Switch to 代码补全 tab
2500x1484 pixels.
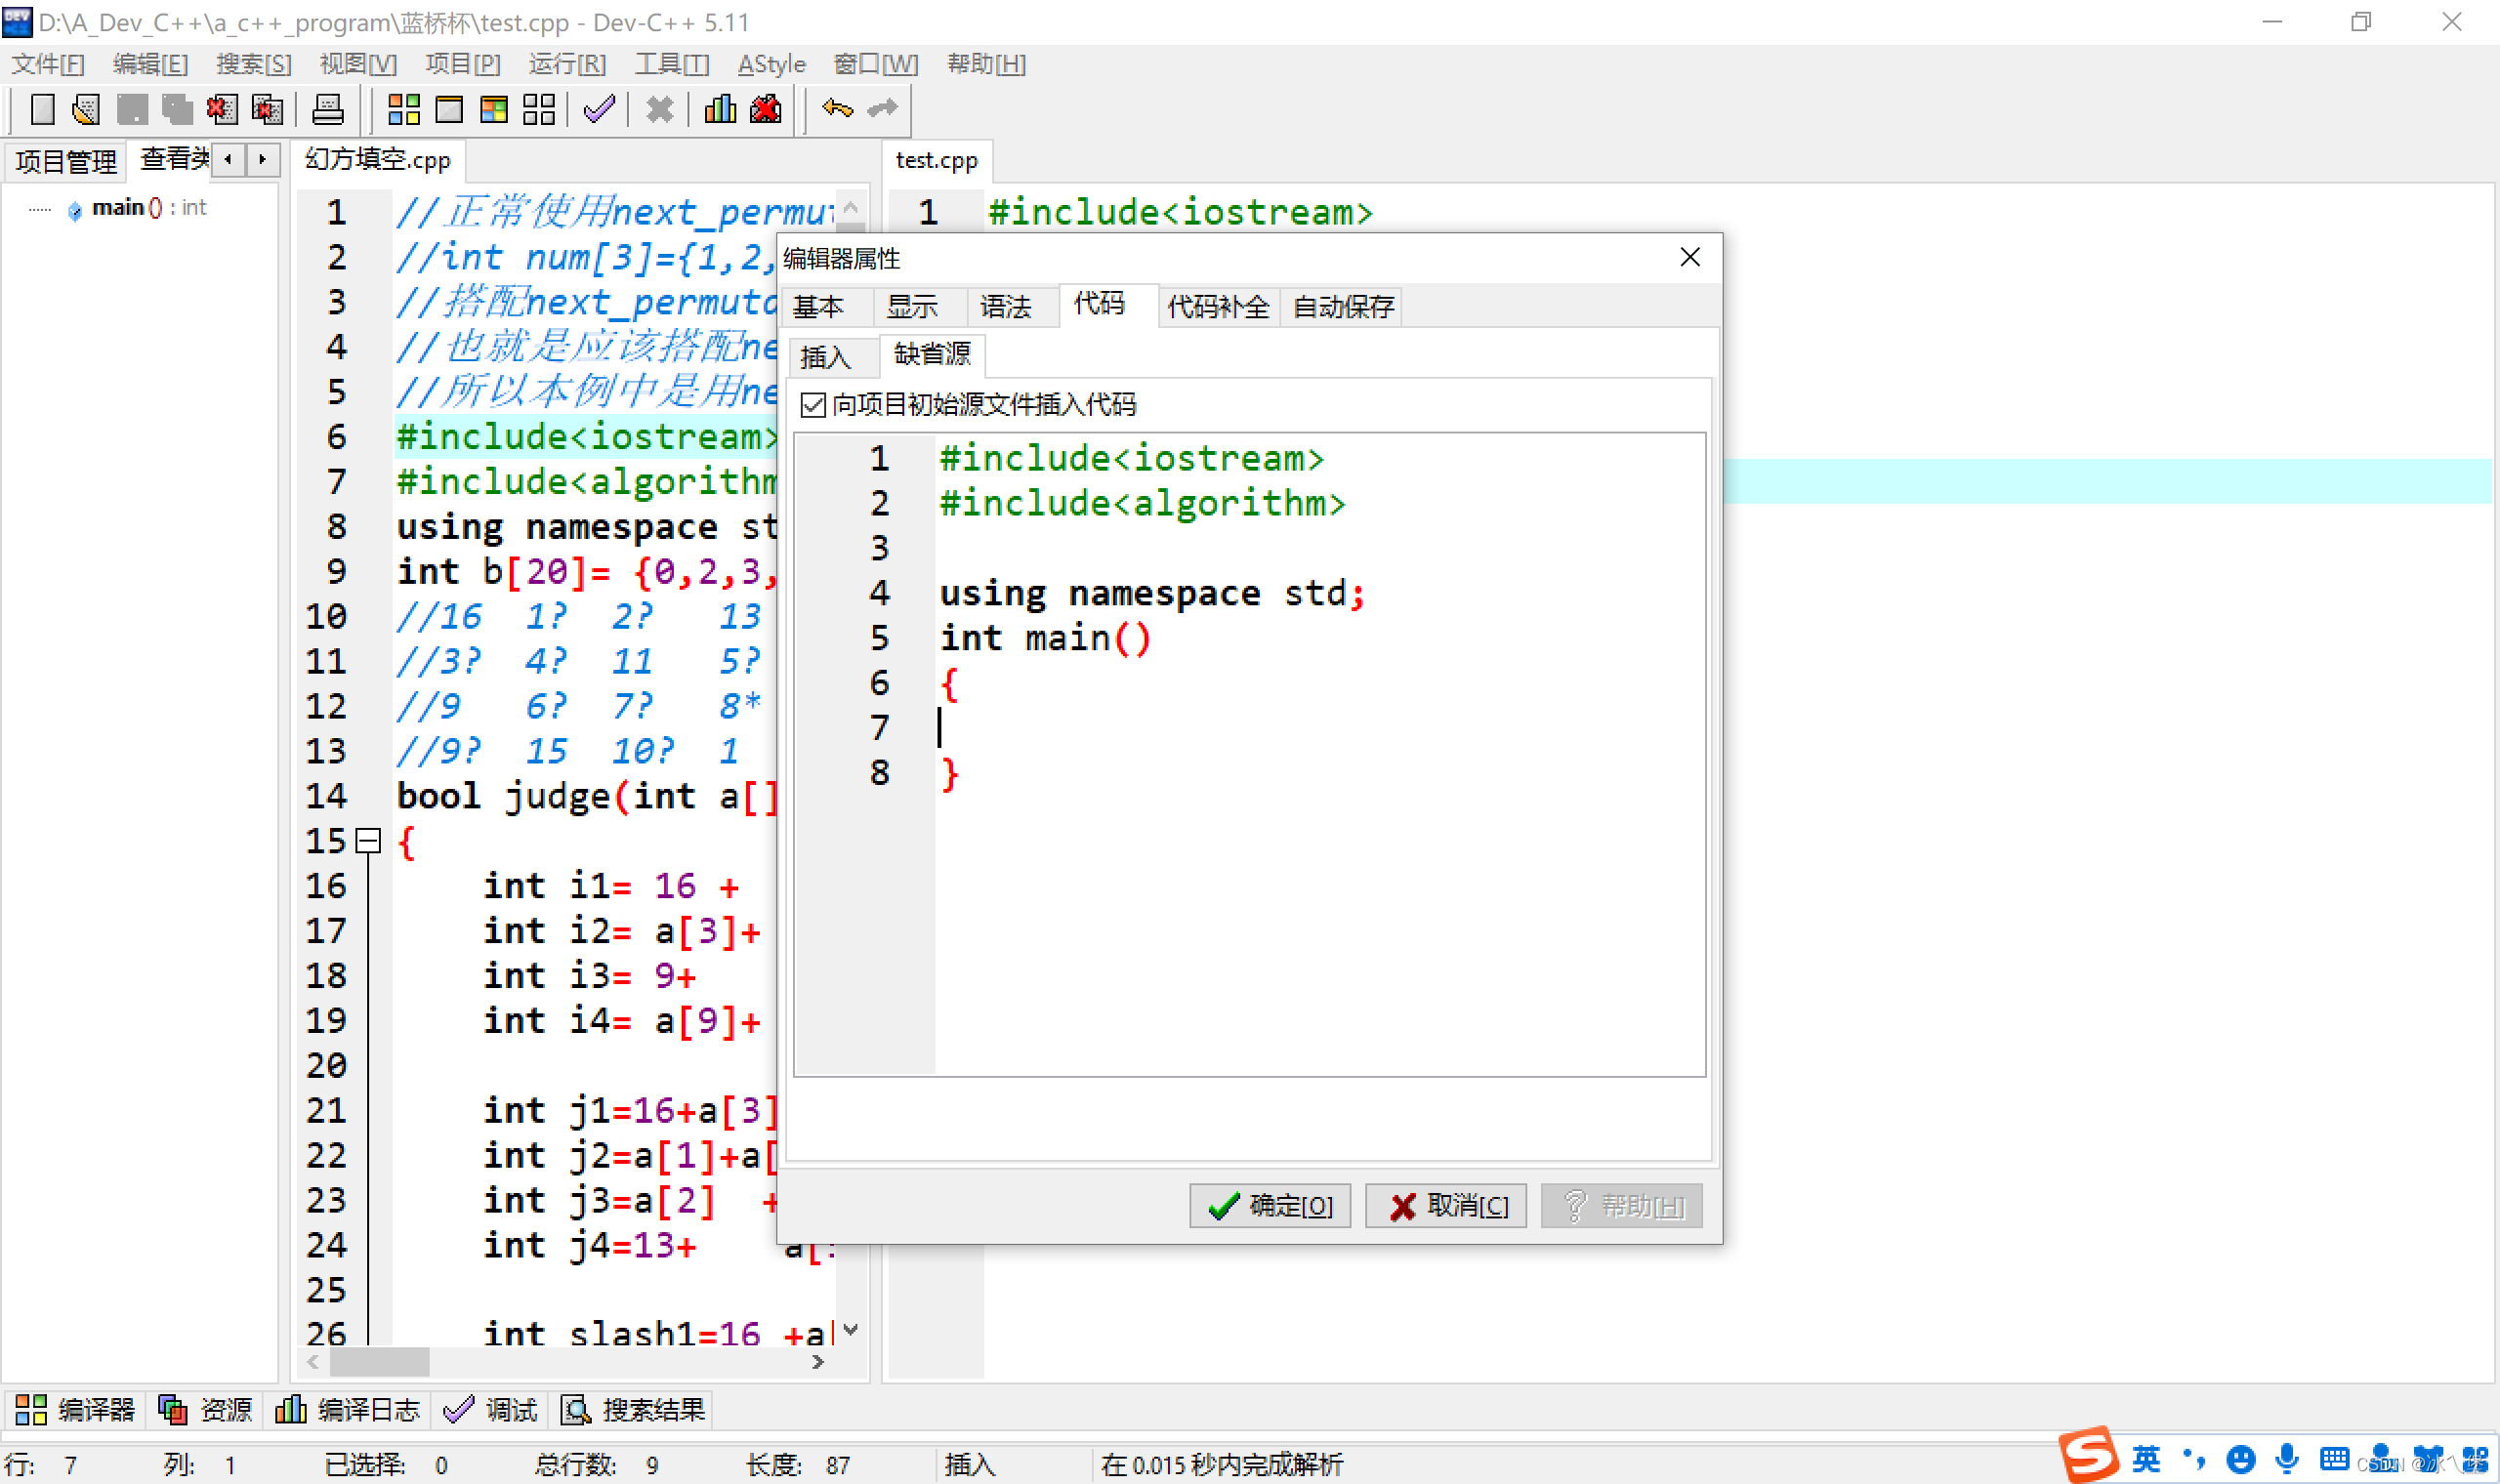click(x=1217, y=307)
